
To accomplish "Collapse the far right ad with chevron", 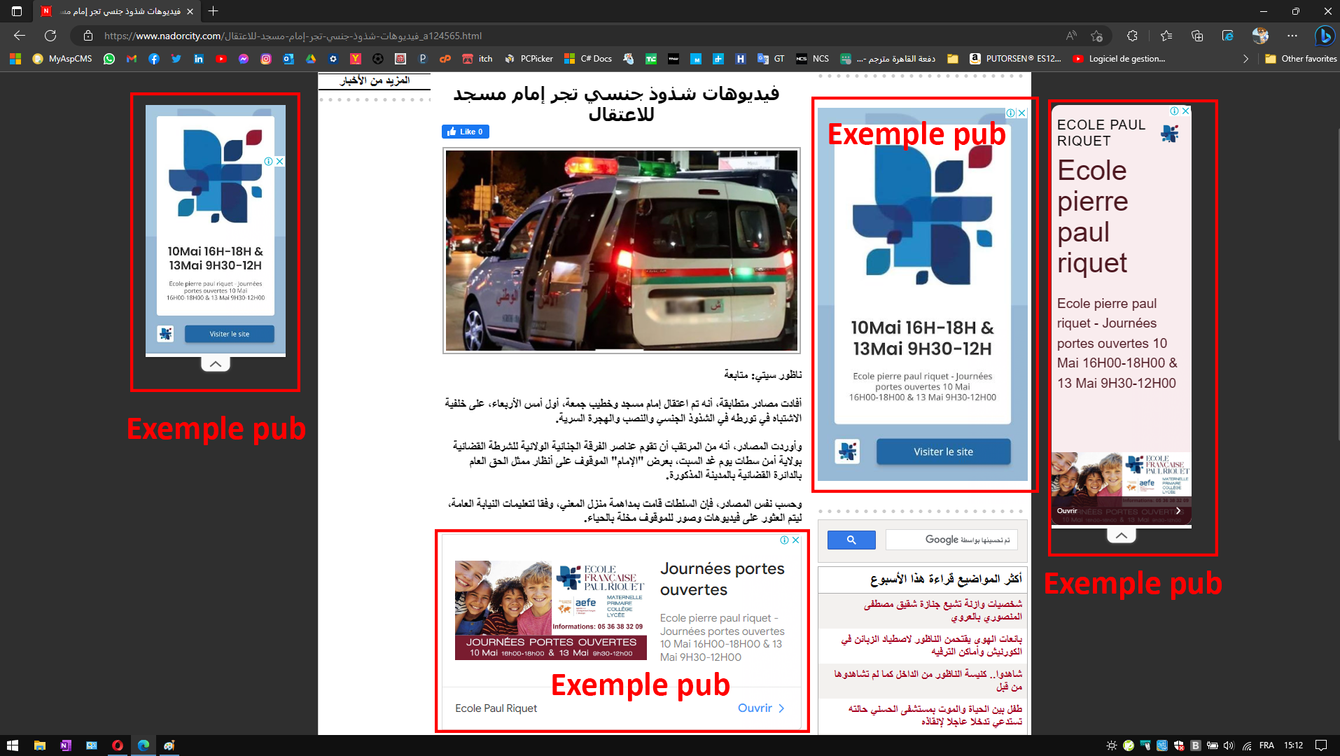I will (1121, 535).
